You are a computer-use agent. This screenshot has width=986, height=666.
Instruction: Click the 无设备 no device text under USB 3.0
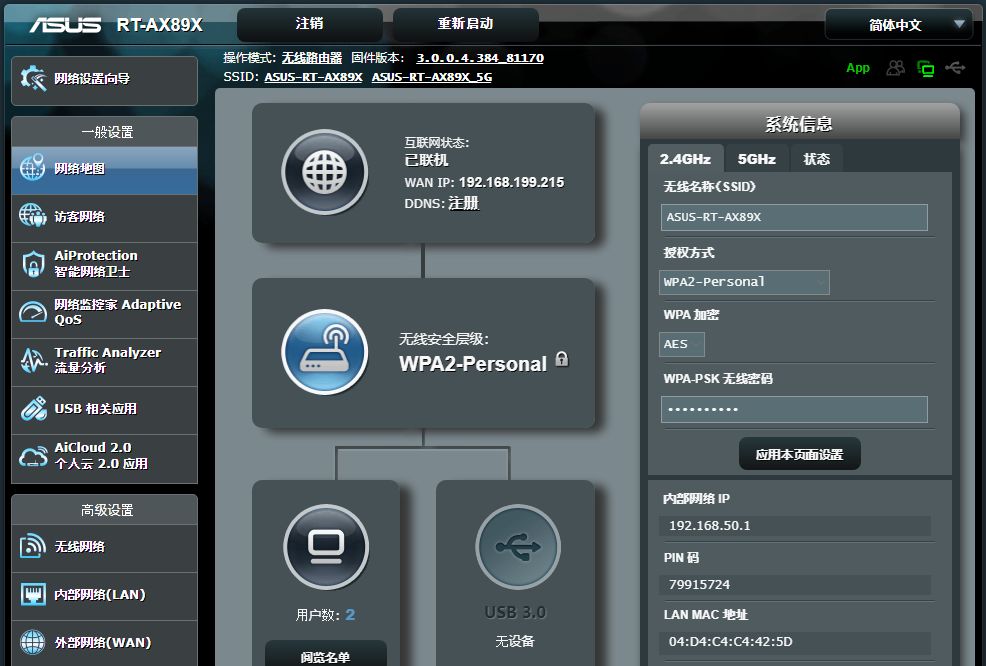pyautogui.click(x=515, y=641)
